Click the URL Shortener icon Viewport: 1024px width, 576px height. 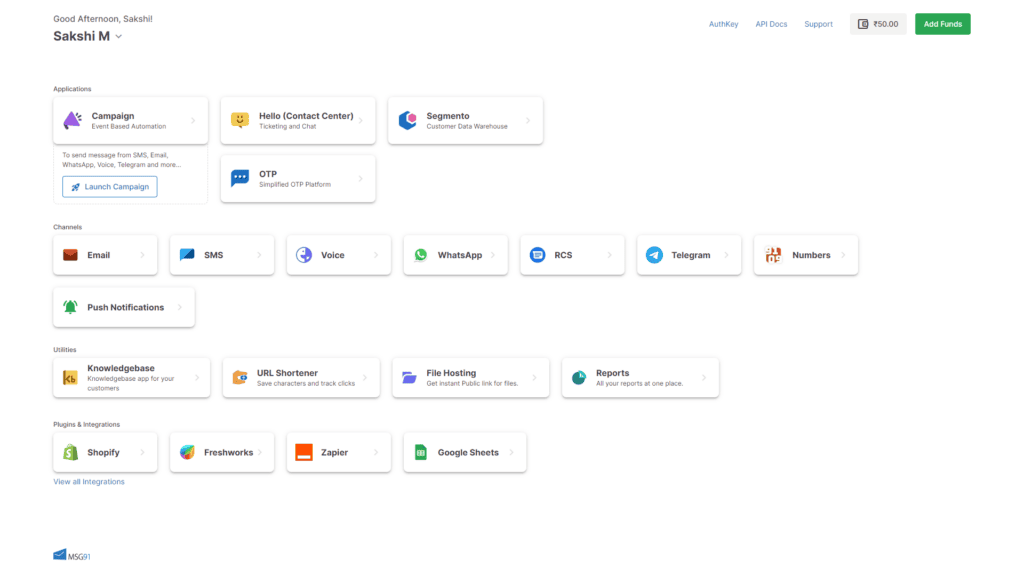[240, 377]
